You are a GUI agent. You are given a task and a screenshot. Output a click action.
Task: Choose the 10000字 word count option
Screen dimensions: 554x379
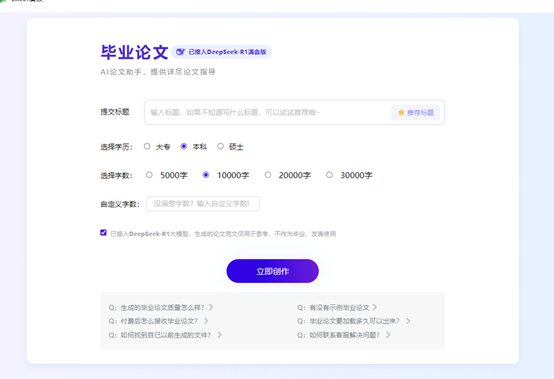click(x=206, y=175)
